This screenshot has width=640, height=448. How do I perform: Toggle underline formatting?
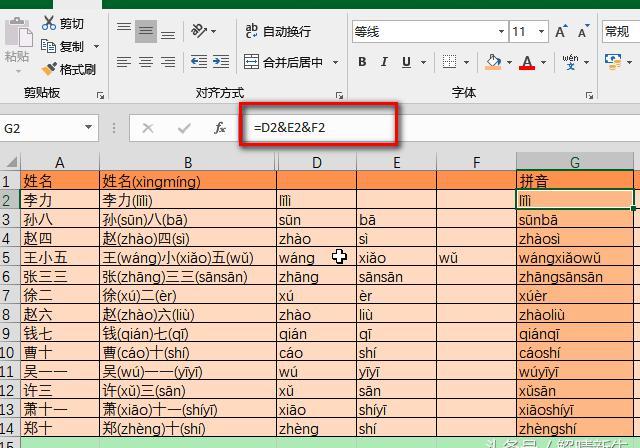click(406, 62)
